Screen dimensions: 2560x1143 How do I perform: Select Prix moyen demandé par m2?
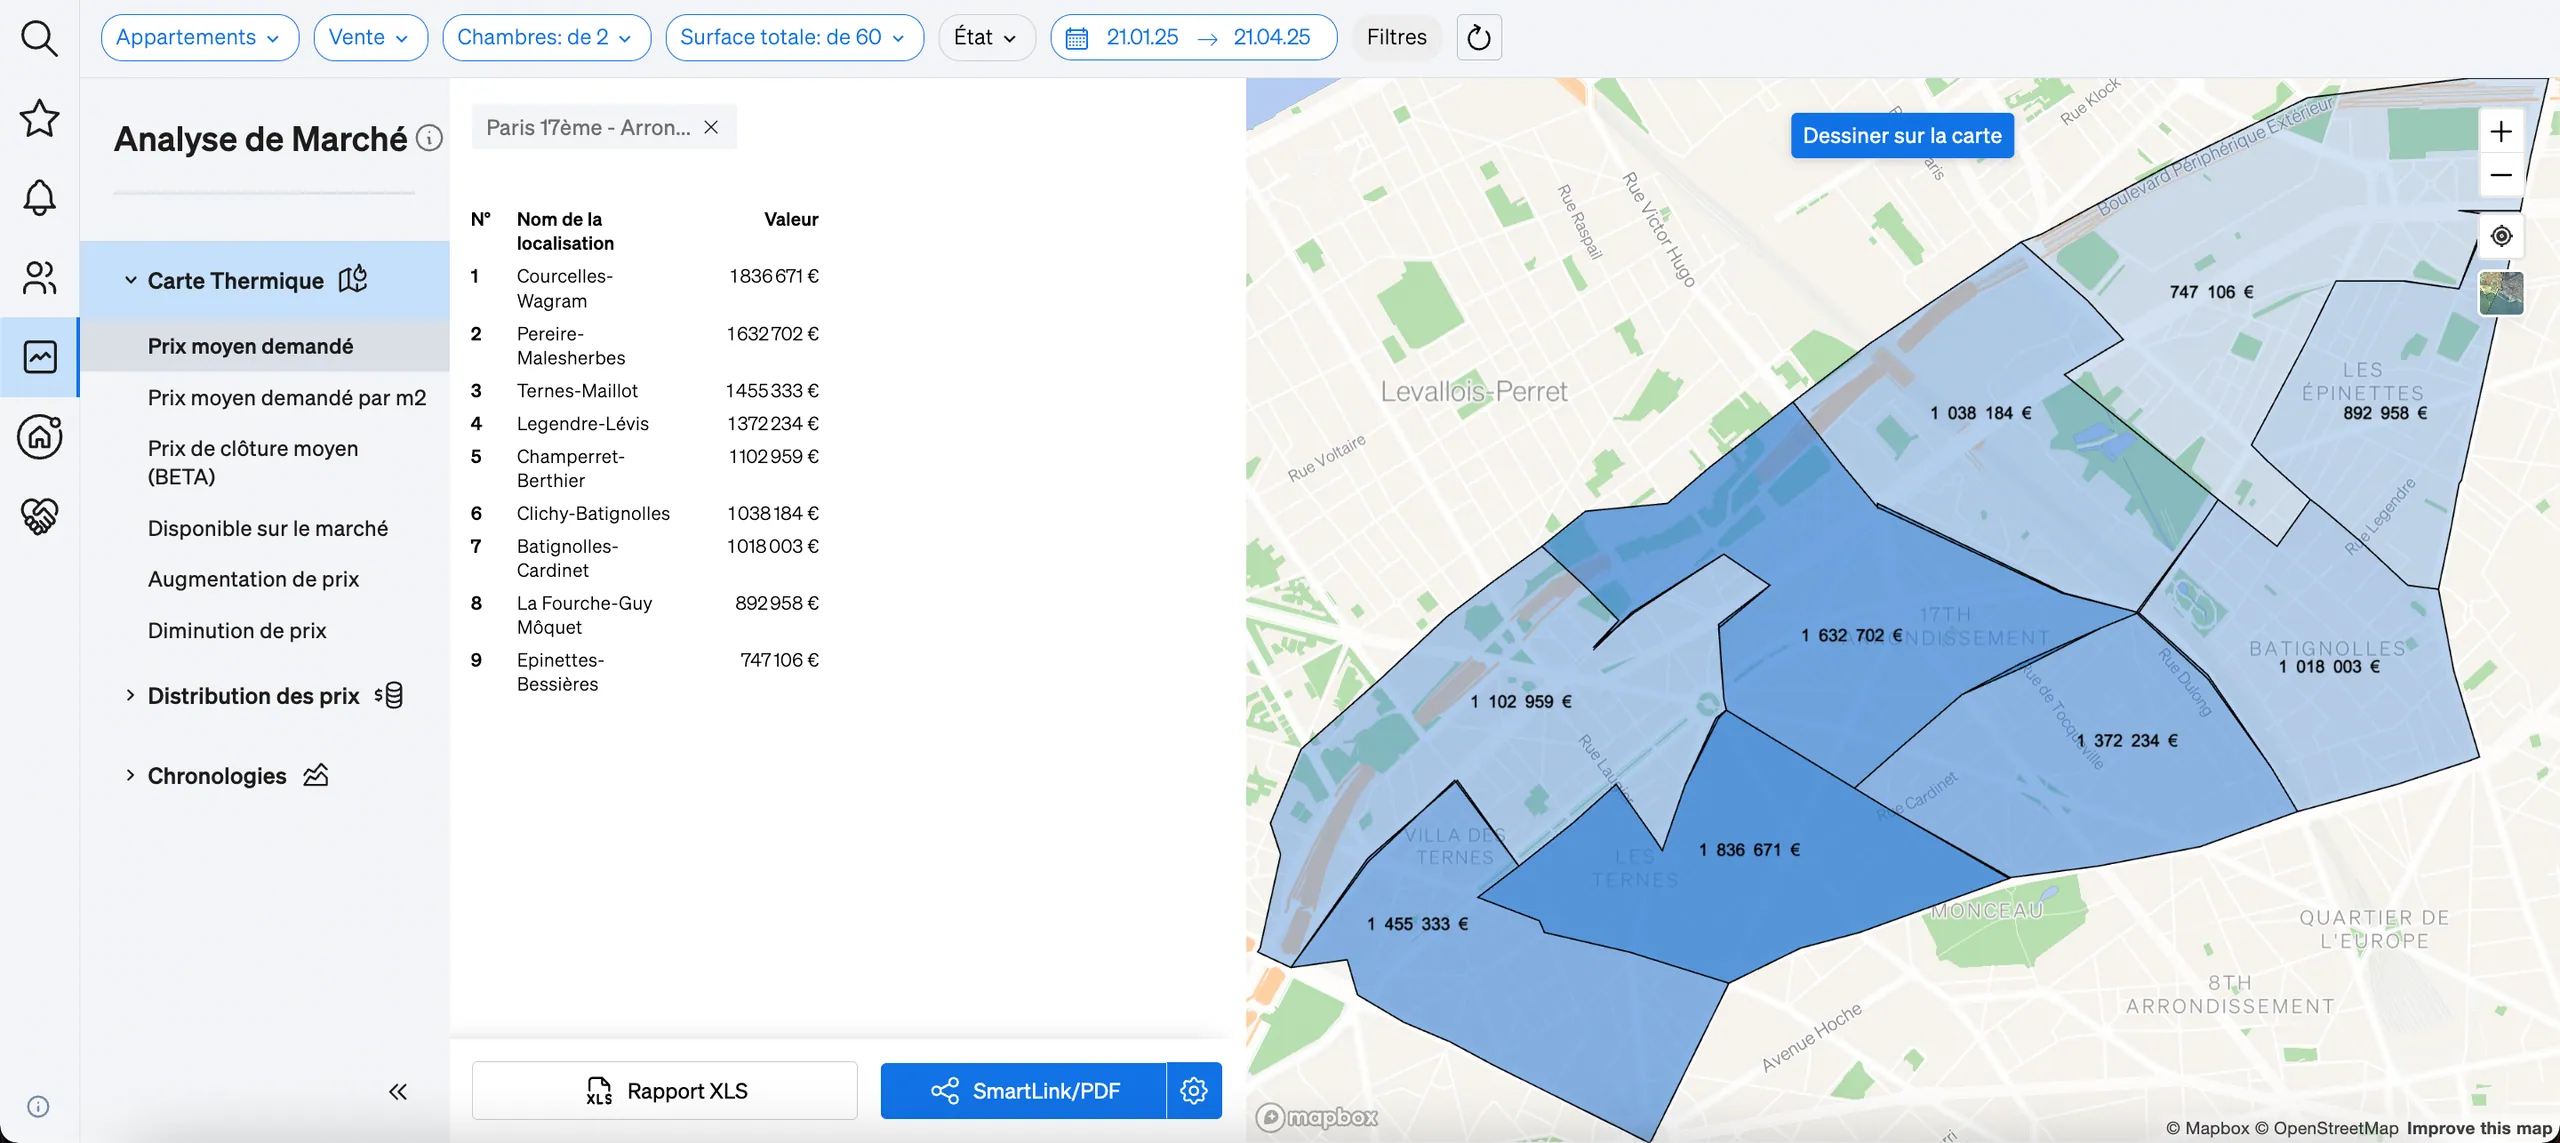(287, 398)
